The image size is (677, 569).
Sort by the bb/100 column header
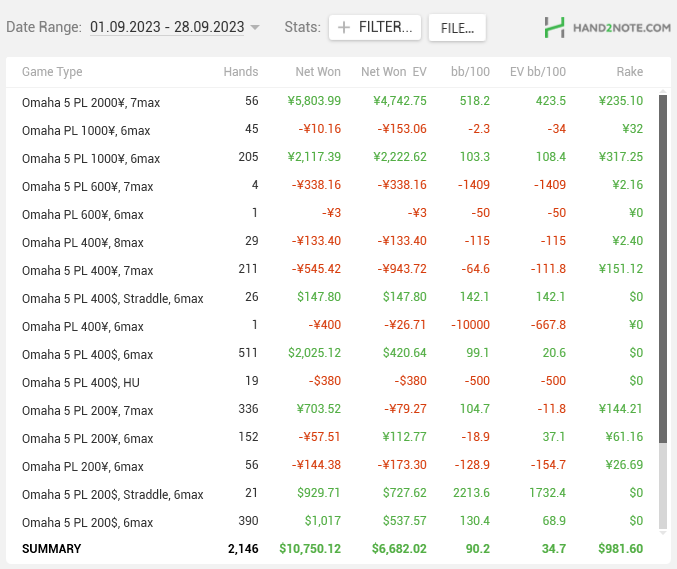click(470, 72)
